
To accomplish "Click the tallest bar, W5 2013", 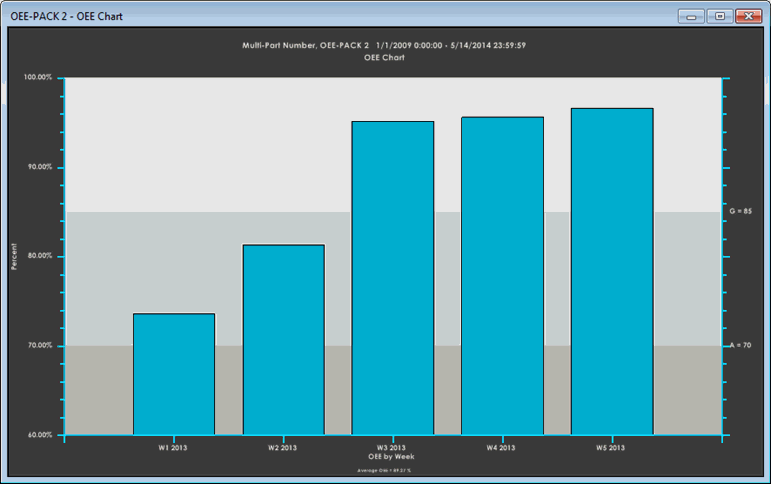I will coord(611,271).
